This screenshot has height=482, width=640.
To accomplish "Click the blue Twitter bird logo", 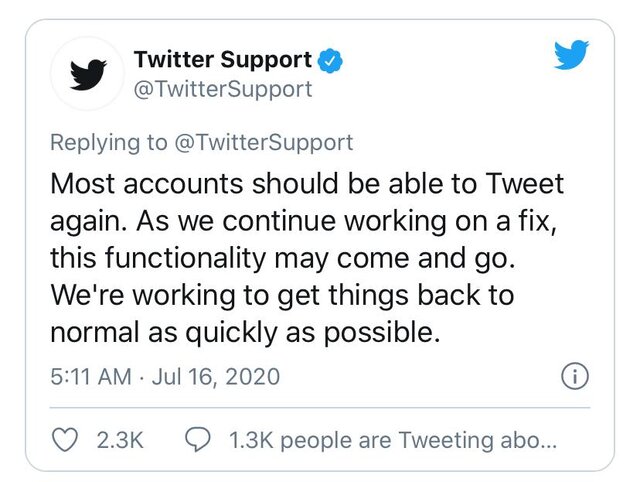I will point(571,56).
